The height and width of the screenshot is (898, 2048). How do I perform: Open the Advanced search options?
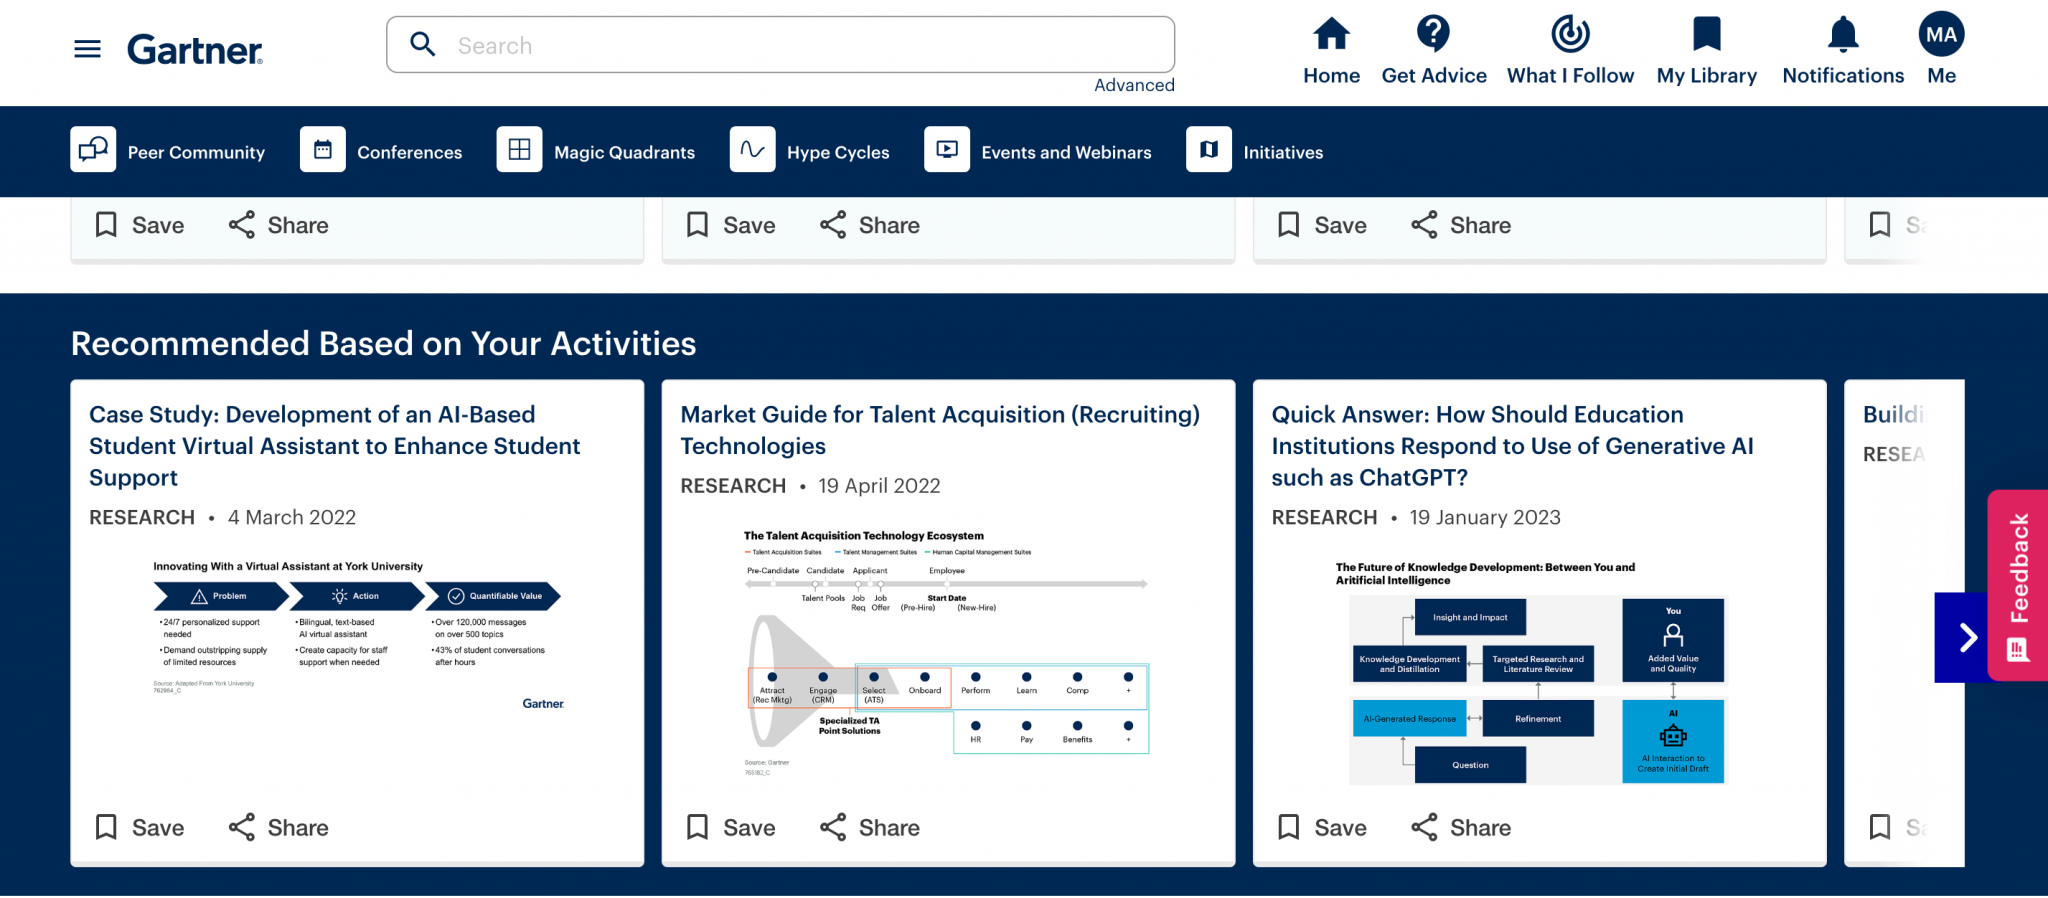1134,85
